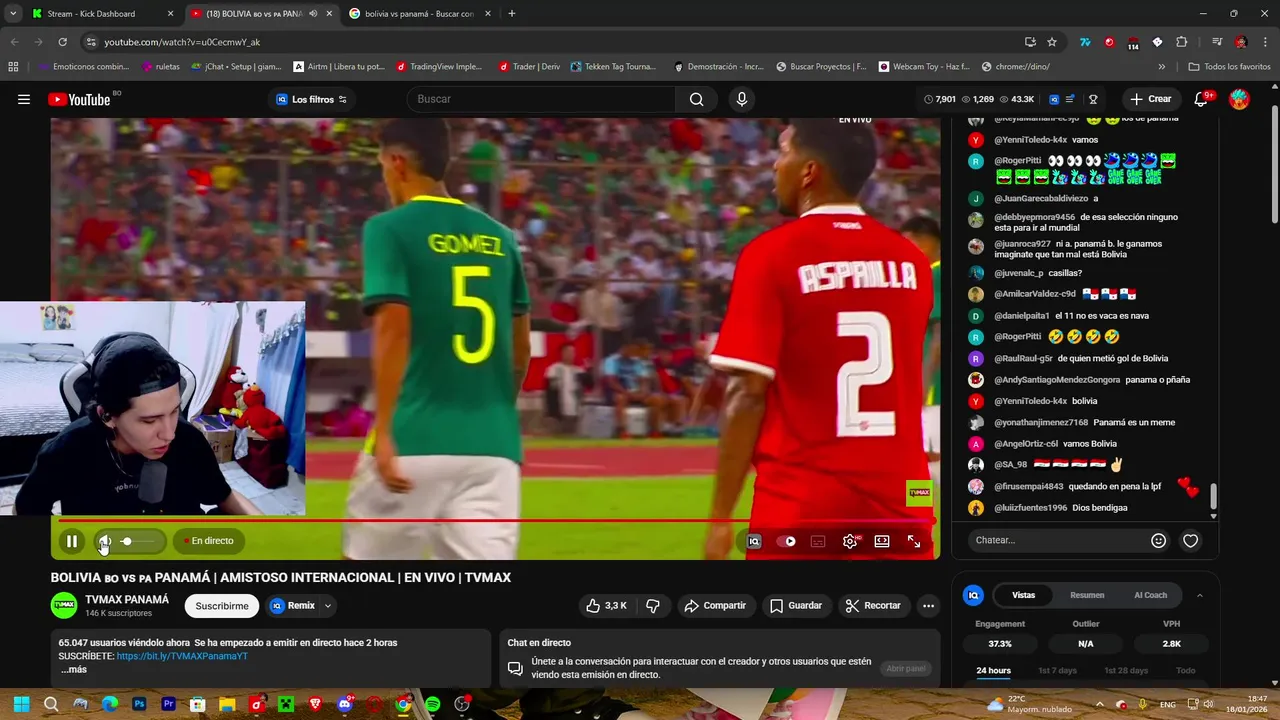Open the YouTube account avatar menu
Image resolution: width=1280 pixels, height=720 pixels.
(1239, 99)
